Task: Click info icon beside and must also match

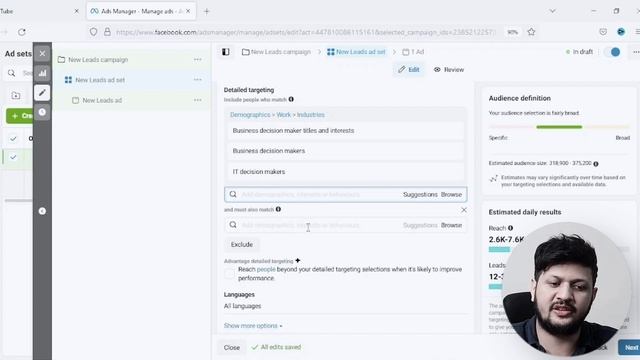Action: [278, 209]
